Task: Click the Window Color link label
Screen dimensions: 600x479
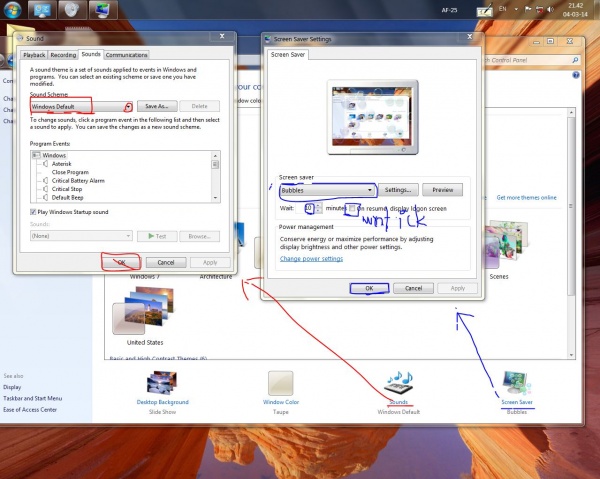Action: 280,402
